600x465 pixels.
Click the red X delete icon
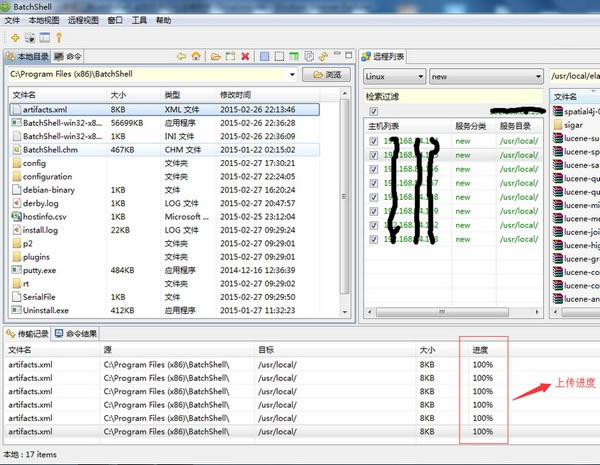(245, 56)
